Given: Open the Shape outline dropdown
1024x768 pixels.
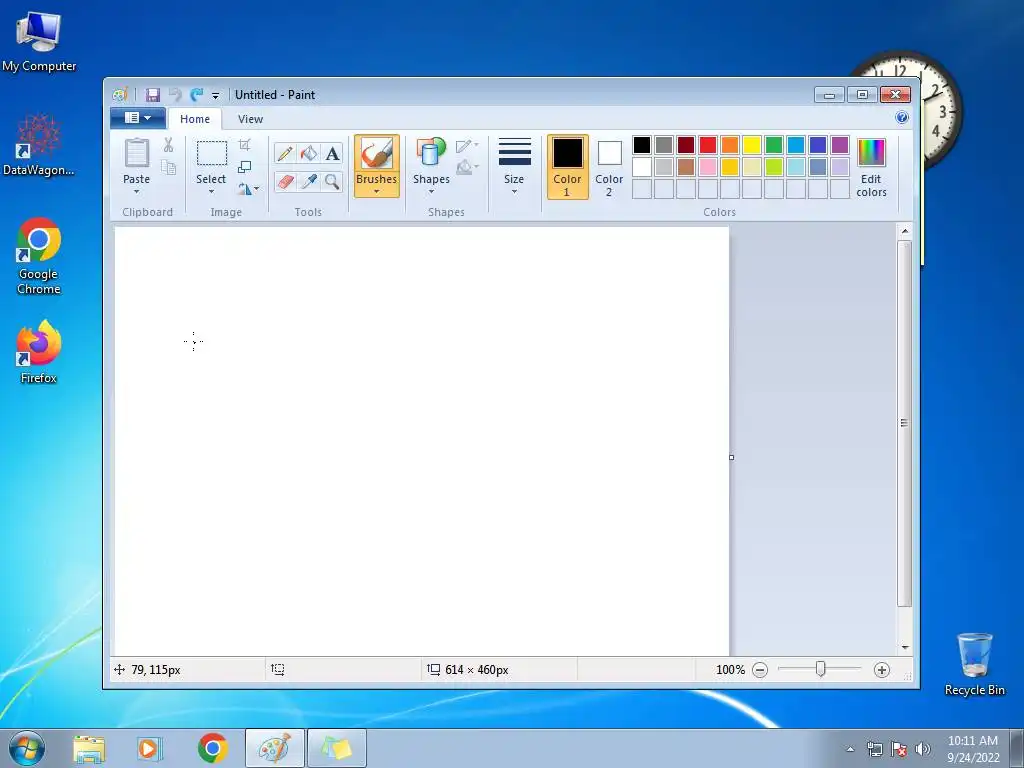Looking at the screenshot, I should [467, 146].
